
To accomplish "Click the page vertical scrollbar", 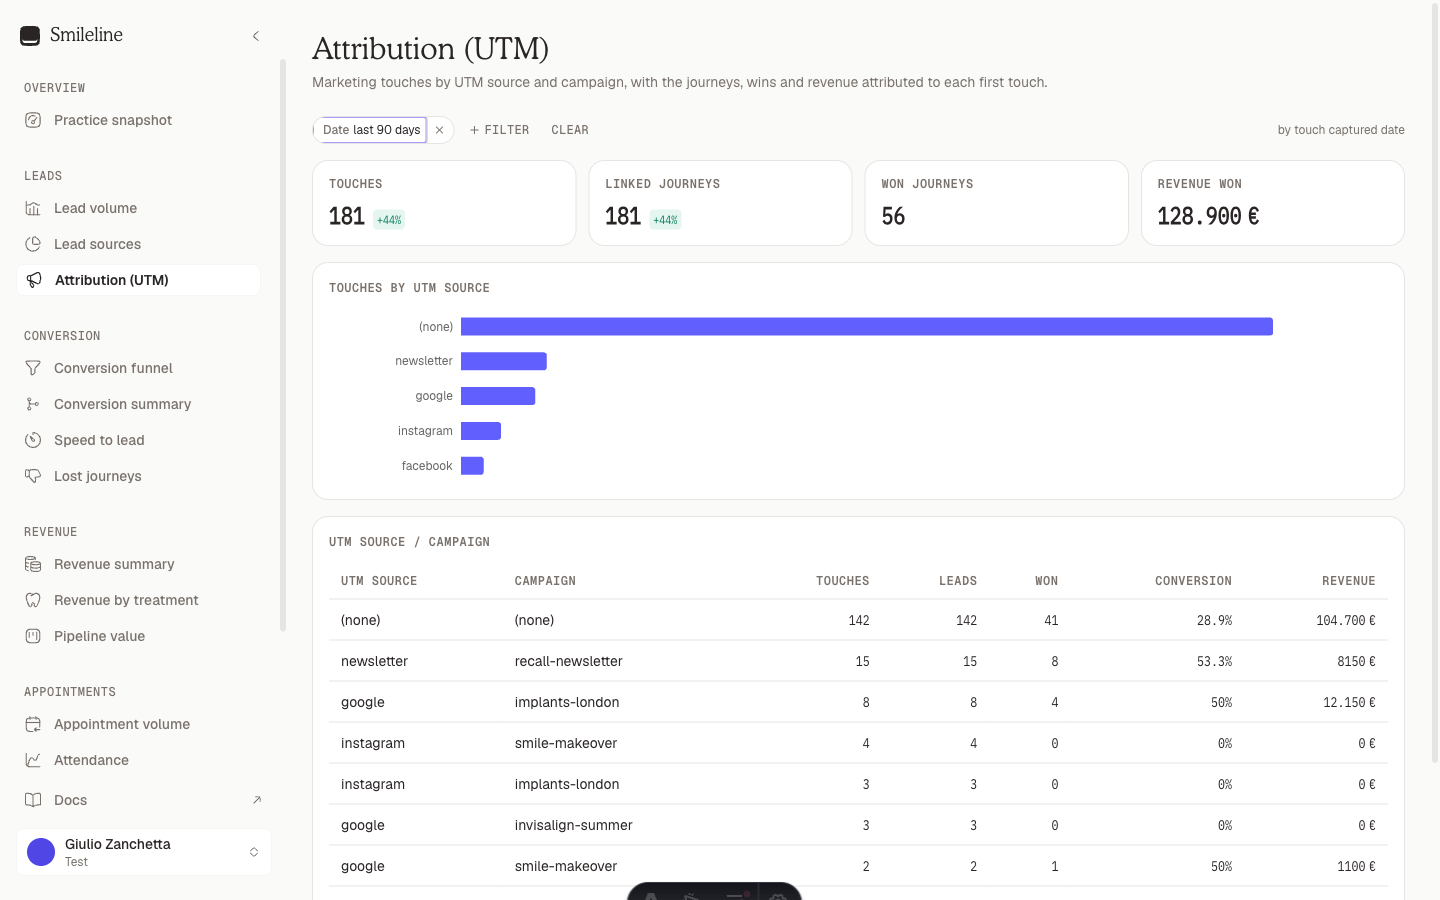I will [1435, 385].
